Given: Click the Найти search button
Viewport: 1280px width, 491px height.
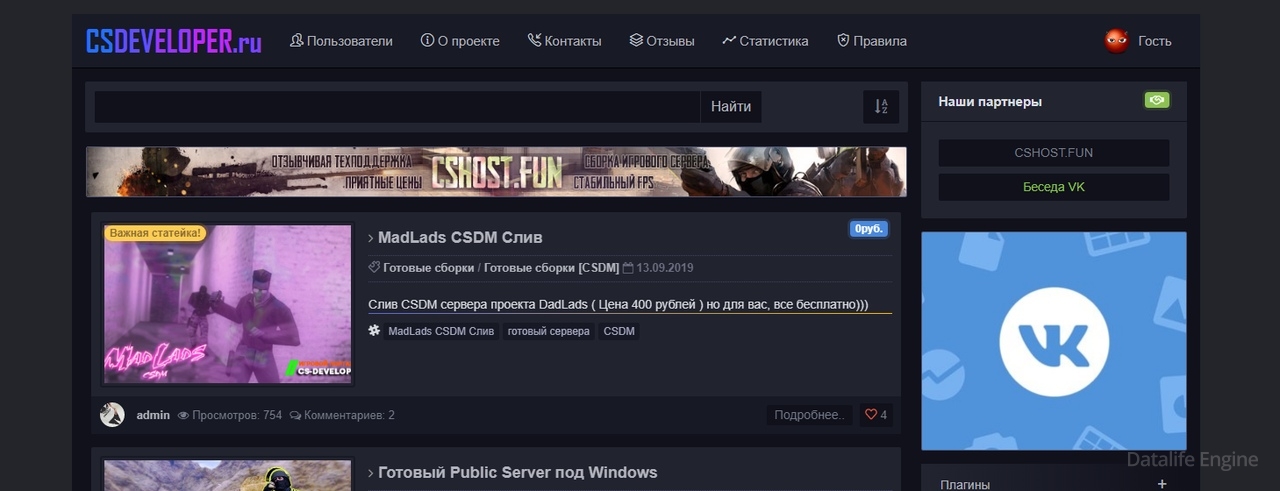Looking at the screenshot, I should [x=731, y=107].
